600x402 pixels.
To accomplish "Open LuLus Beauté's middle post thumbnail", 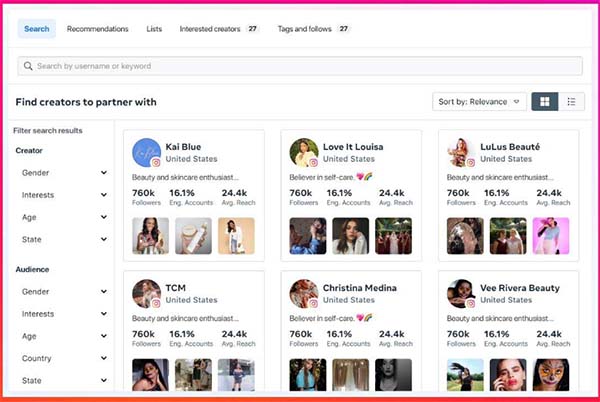I will point(508,236).
